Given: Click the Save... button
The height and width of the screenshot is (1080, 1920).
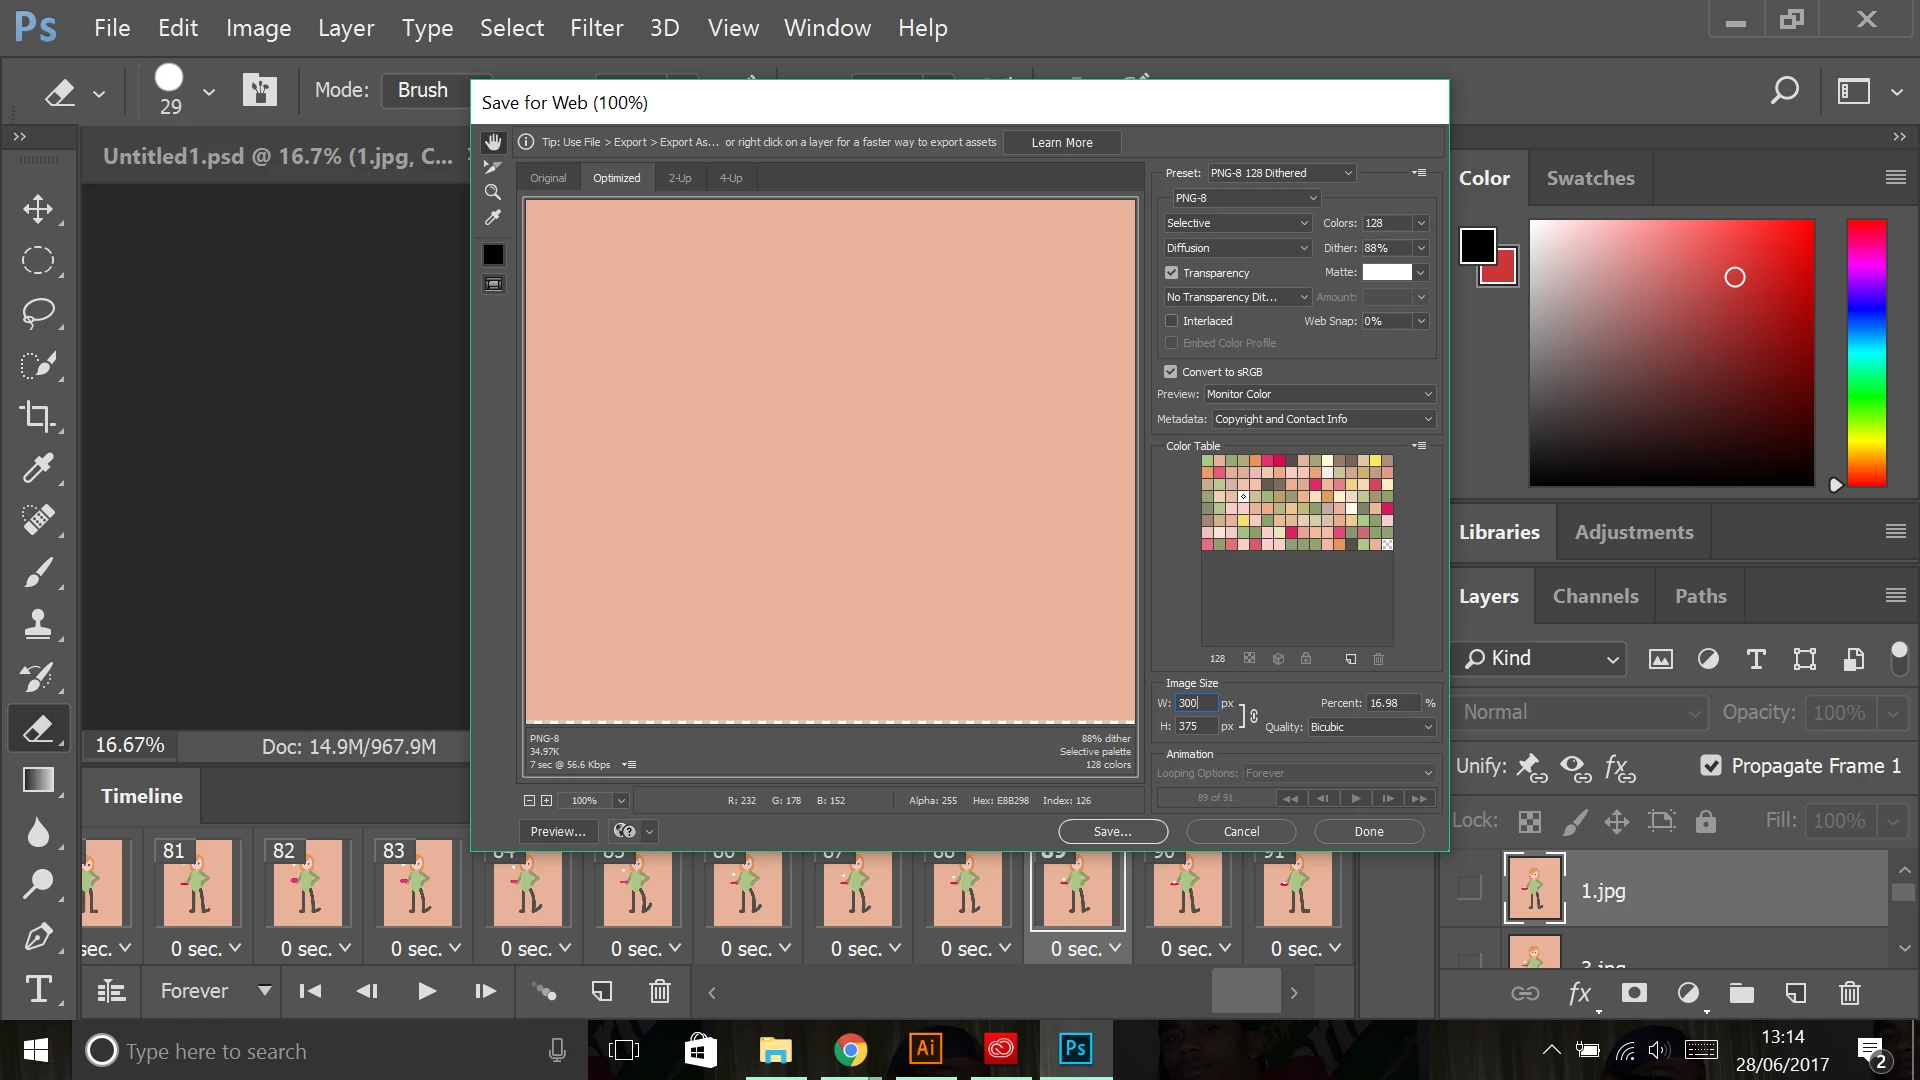Looking at the screenshot, I should [1112, 831].
